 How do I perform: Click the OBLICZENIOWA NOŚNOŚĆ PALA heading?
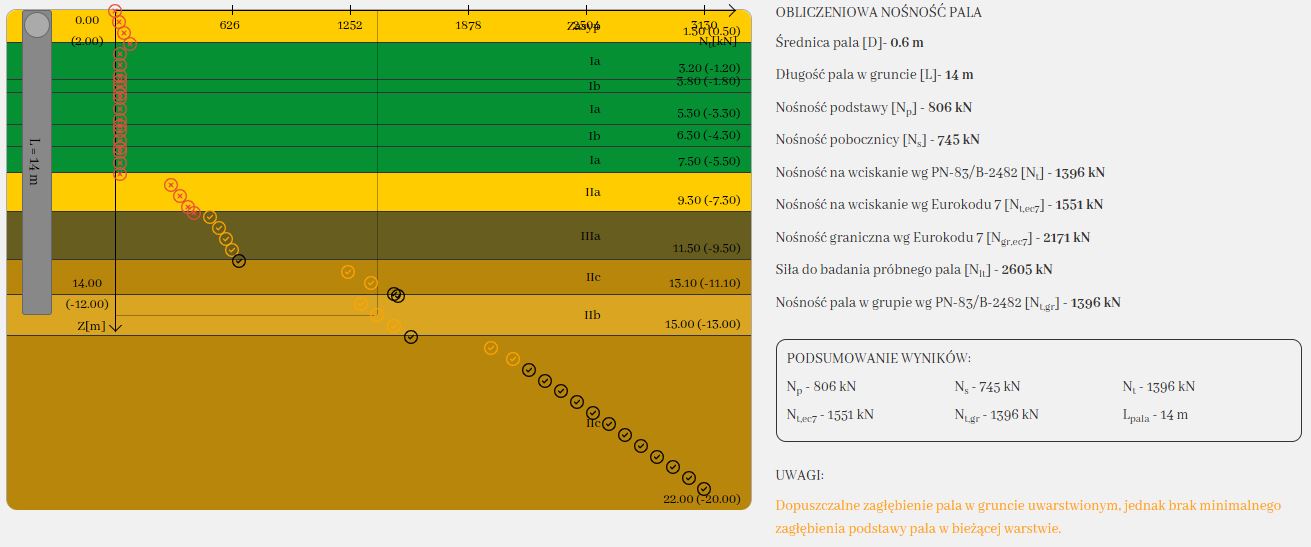(x=878, y=13)
